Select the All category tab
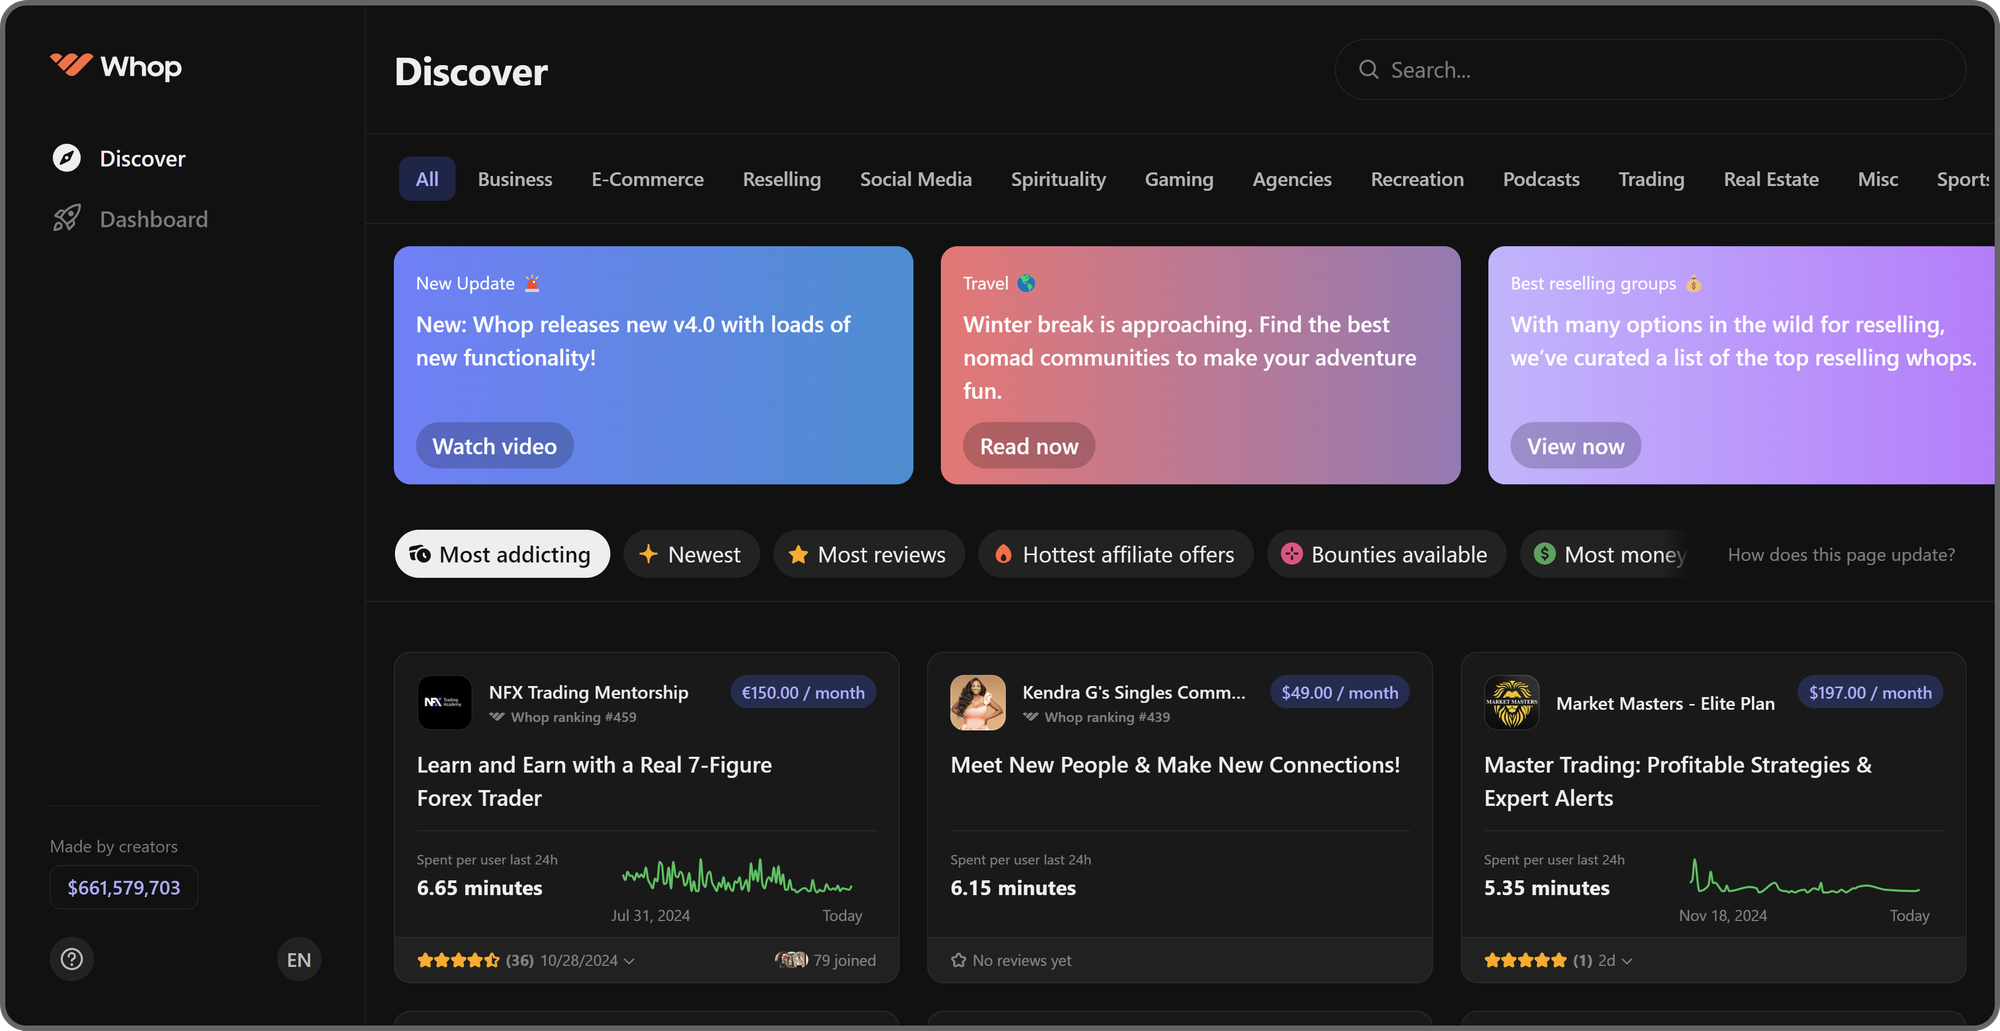The width and height of the screenshot is (2000, 1031). [427, 179]
